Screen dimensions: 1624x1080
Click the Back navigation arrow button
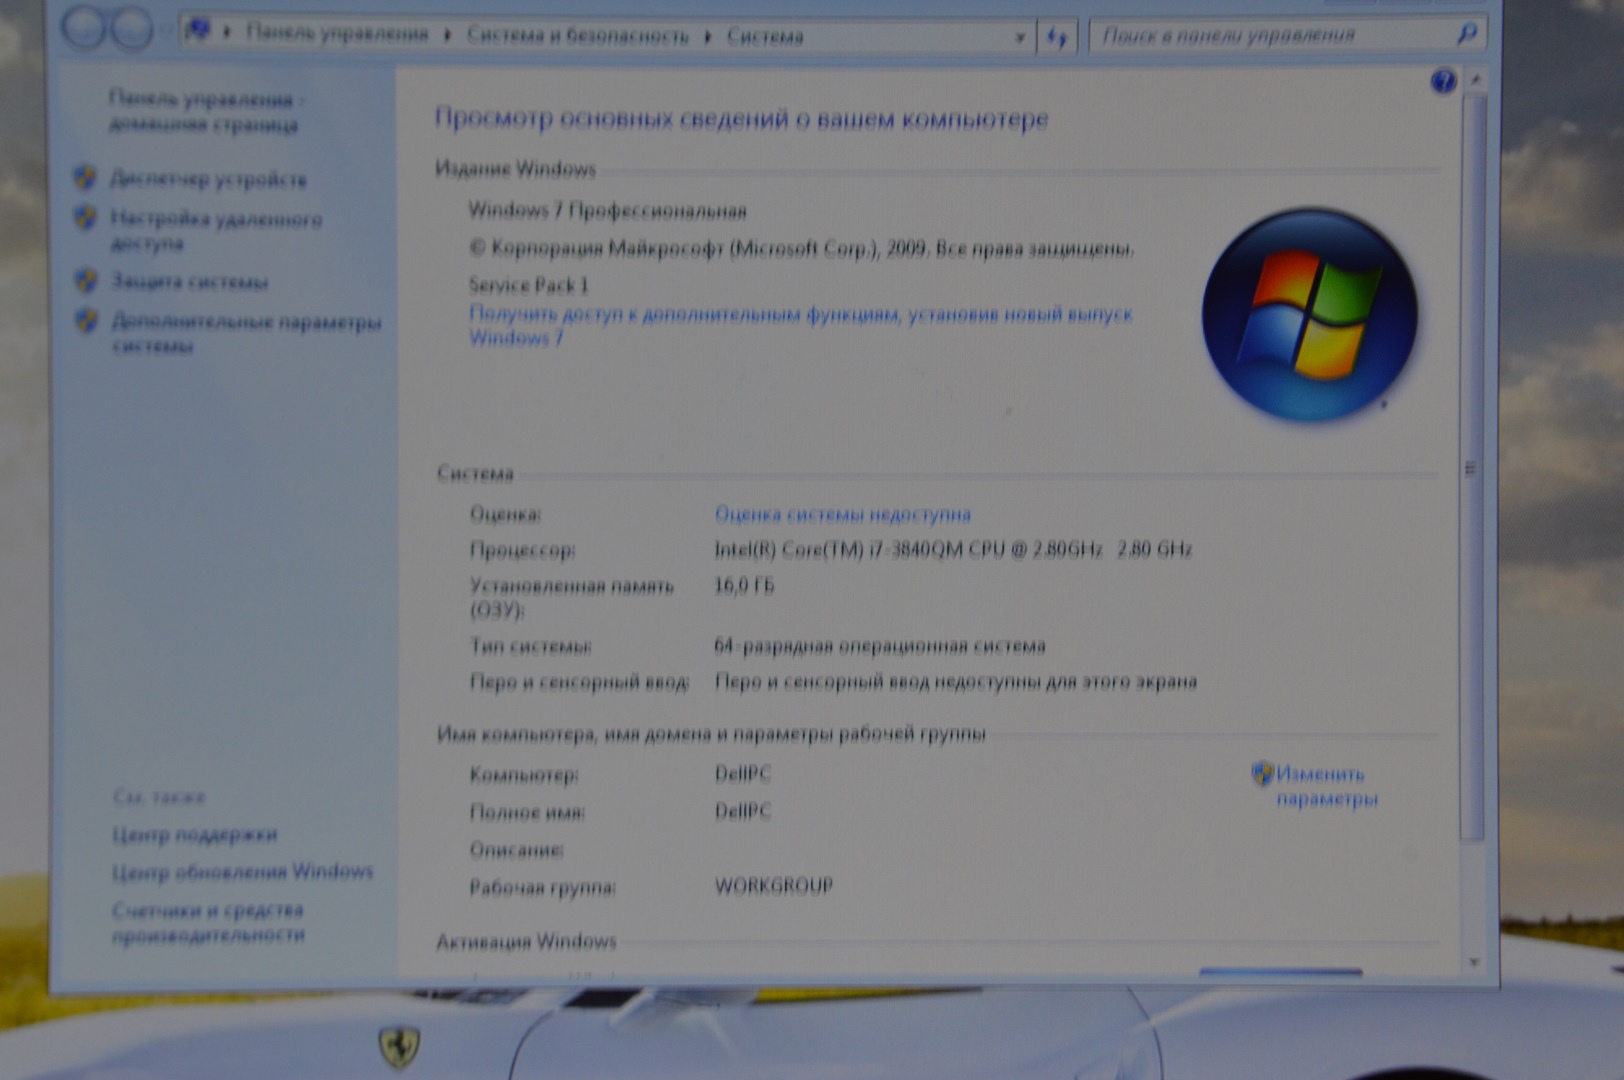pos(84,29)
